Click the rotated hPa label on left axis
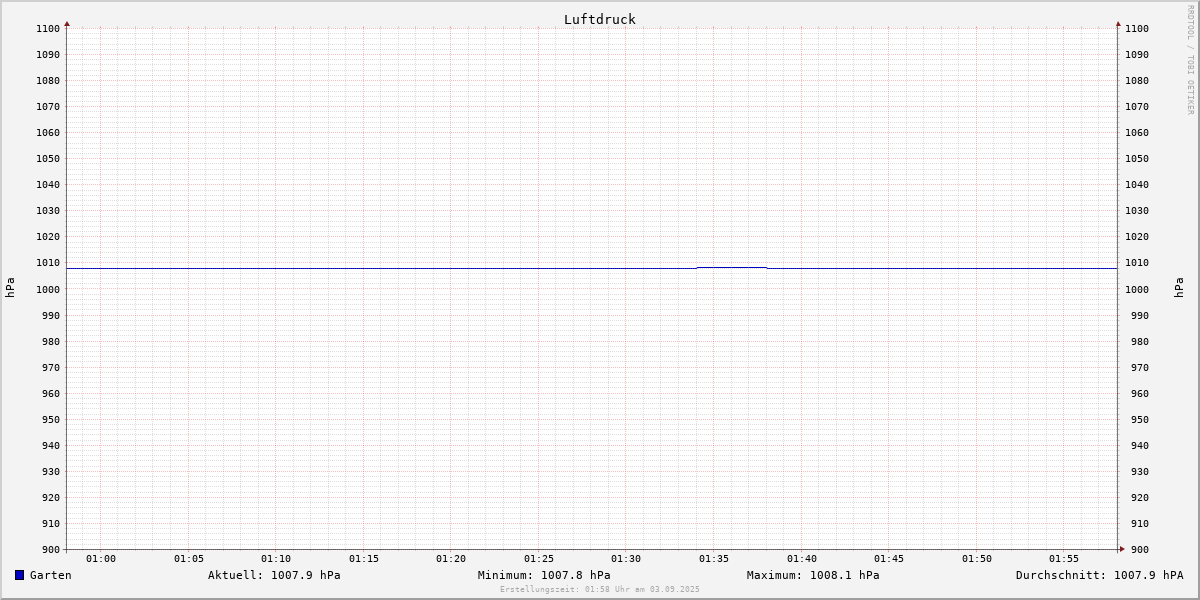This screenshot has width=1200, height=600. pyautogui.click(x=11, y=287)
